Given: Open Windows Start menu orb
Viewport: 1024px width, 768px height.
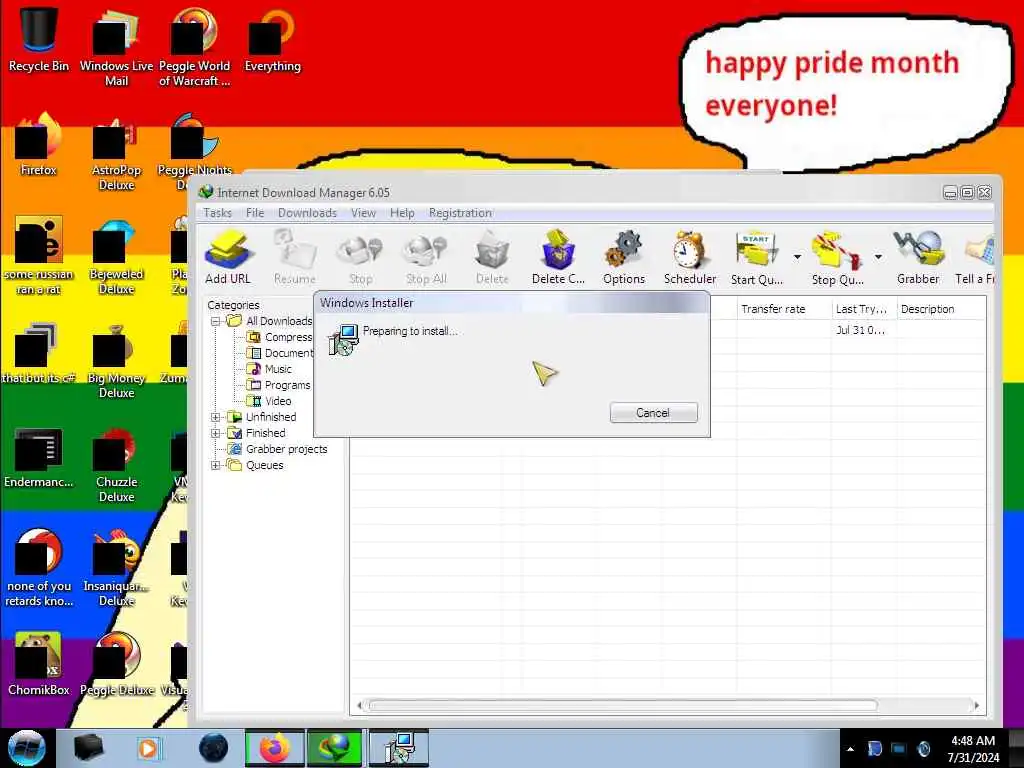Looking at the screenshot, I should 27,748.
